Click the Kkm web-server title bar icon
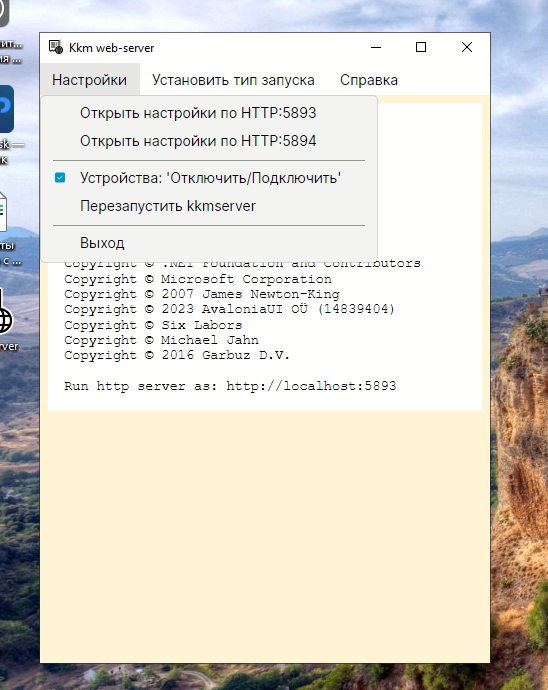Screen dimensions: 548x690 point(56,47)
